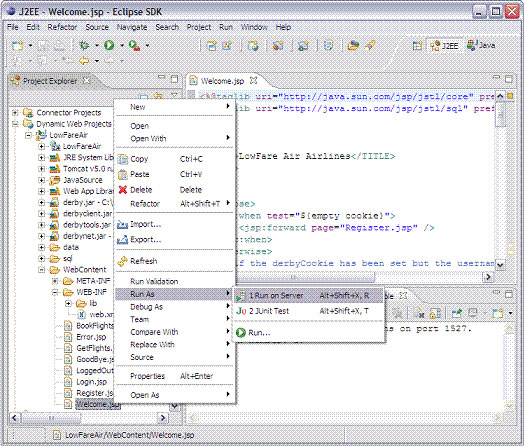Viewport: 524px width, 446px height.
Task: Maximize the editor area panel
Action: pos(509,79)
